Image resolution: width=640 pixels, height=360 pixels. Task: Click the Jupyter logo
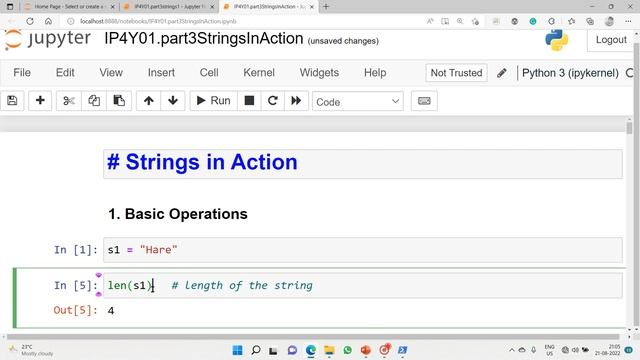point(48,40)
